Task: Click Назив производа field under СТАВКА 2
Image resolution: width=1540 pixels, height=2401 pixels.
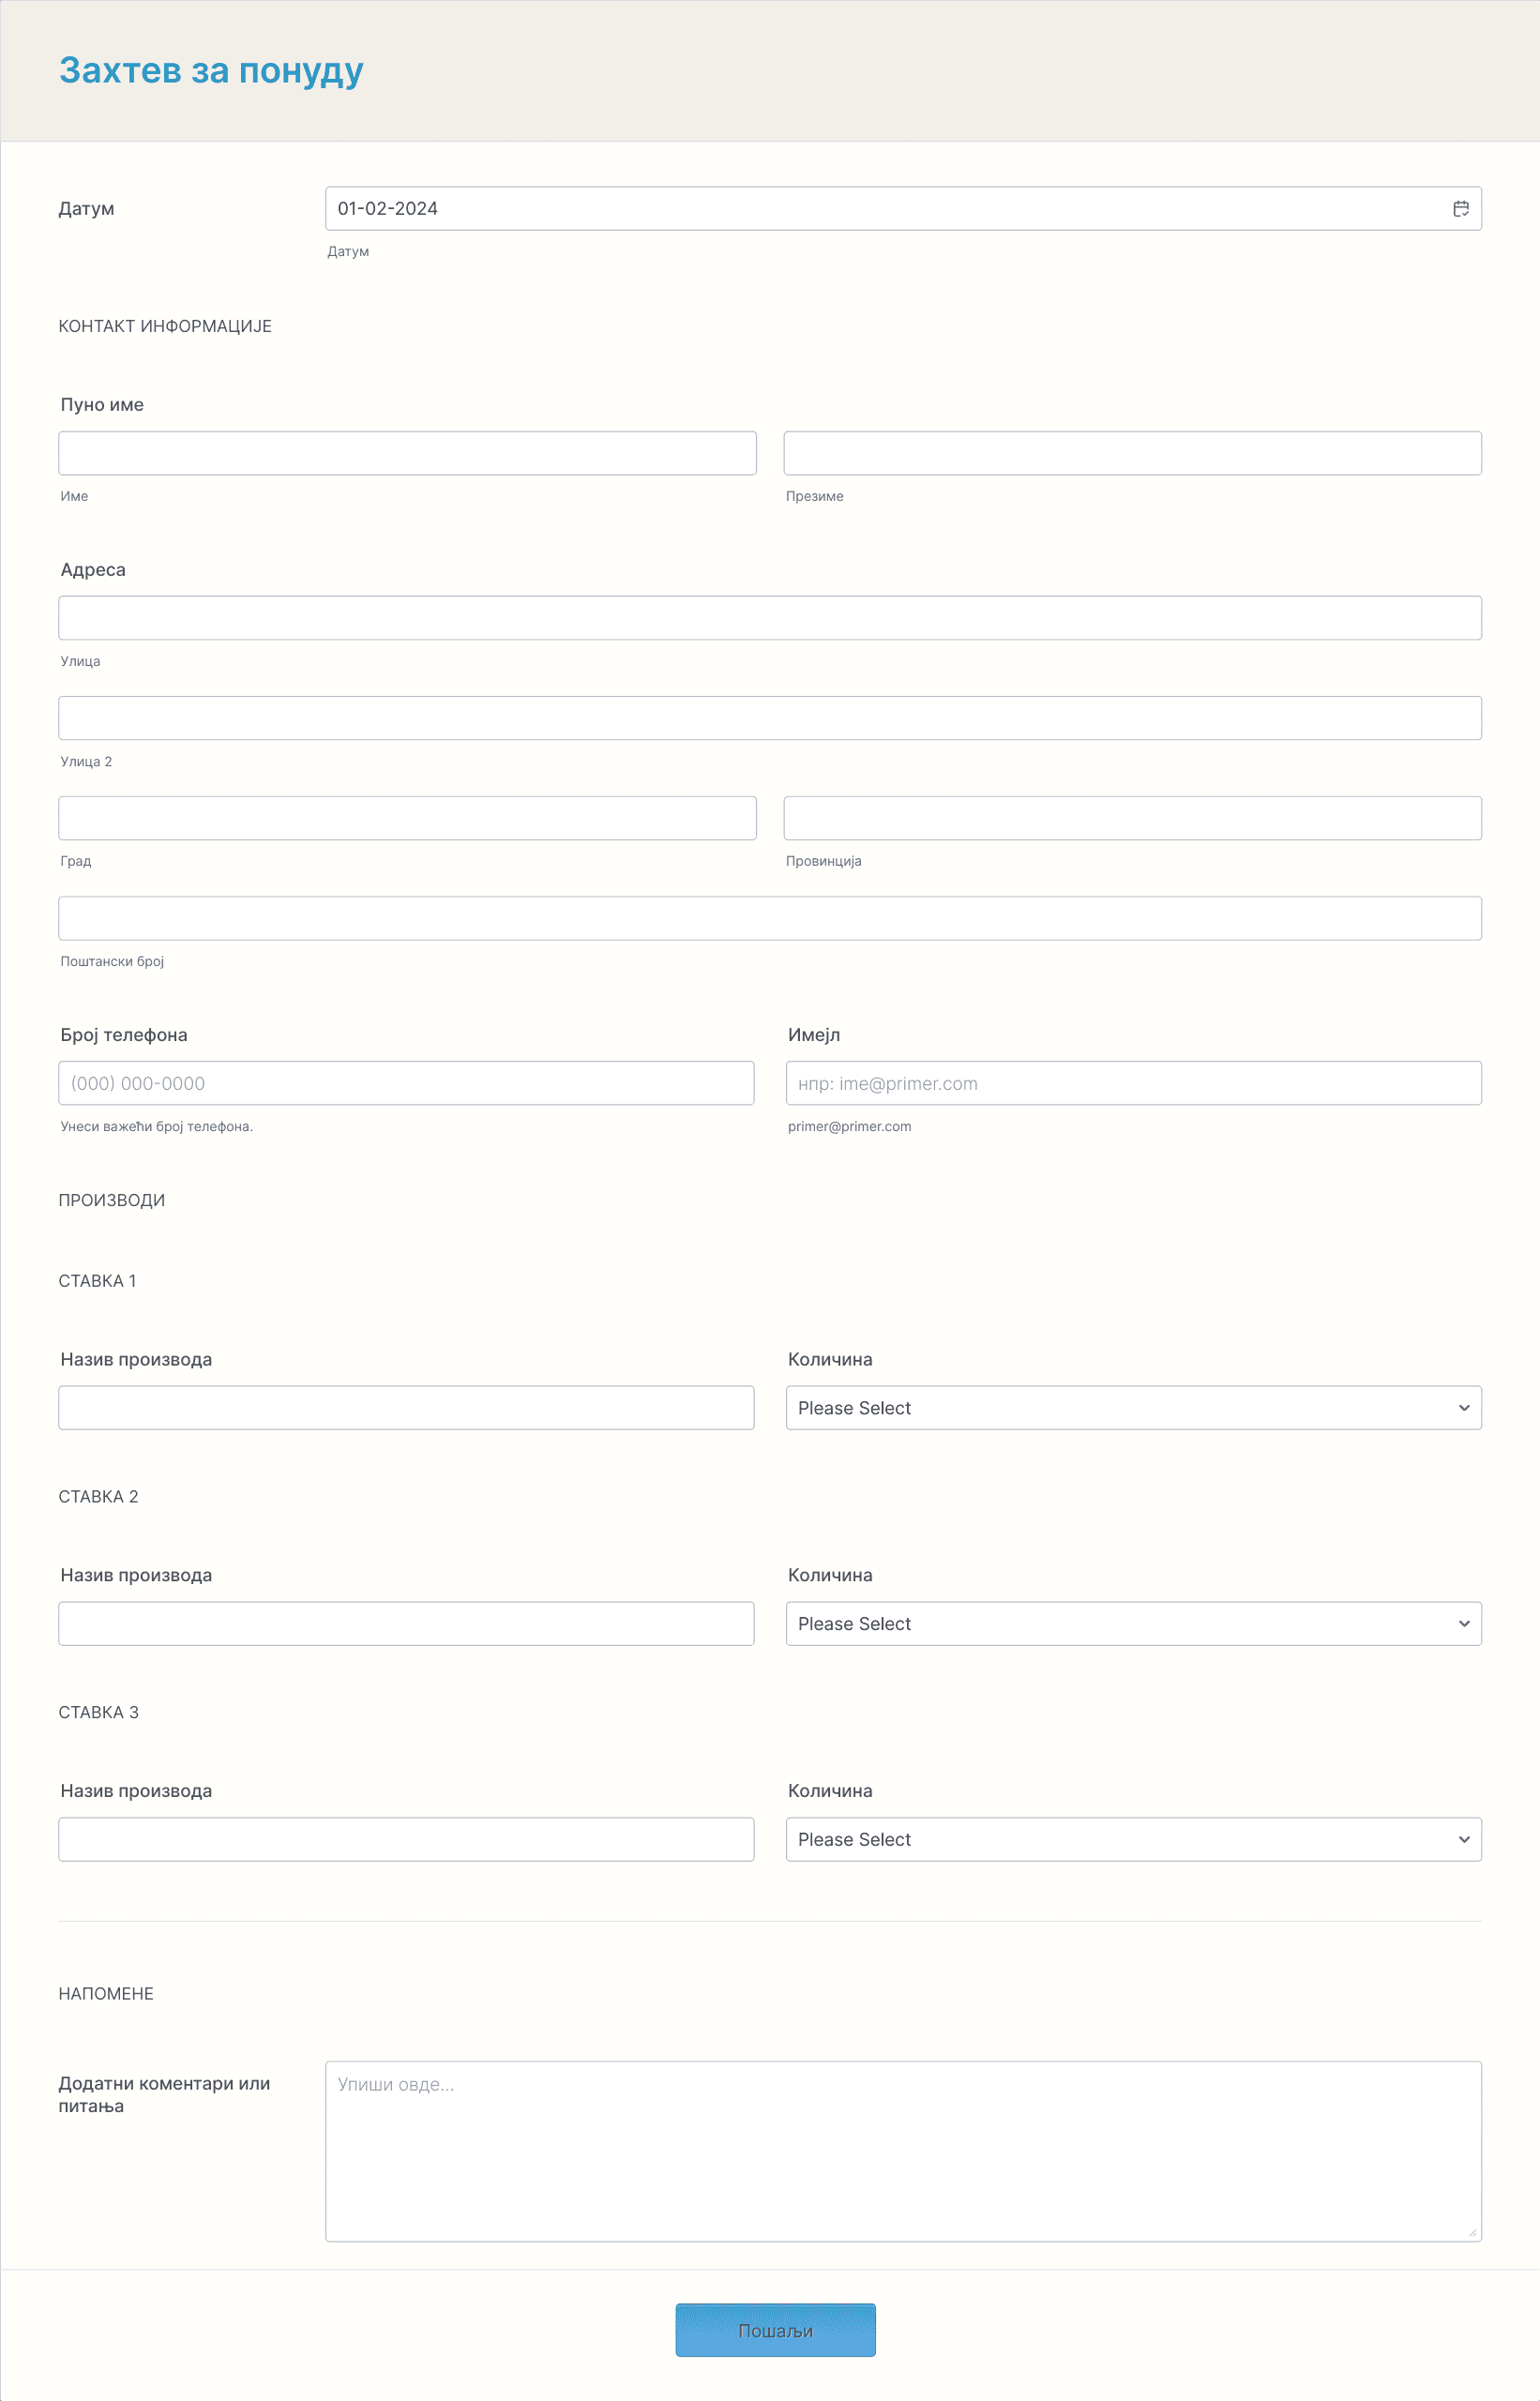Action: pos(406,1624)
